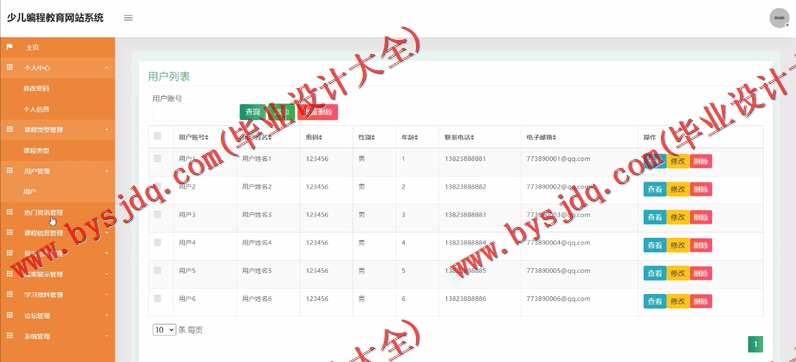Click the grid icon beside 学习资料管理
This screenshot has height=362, width=796.
click(x=9, y=294)
